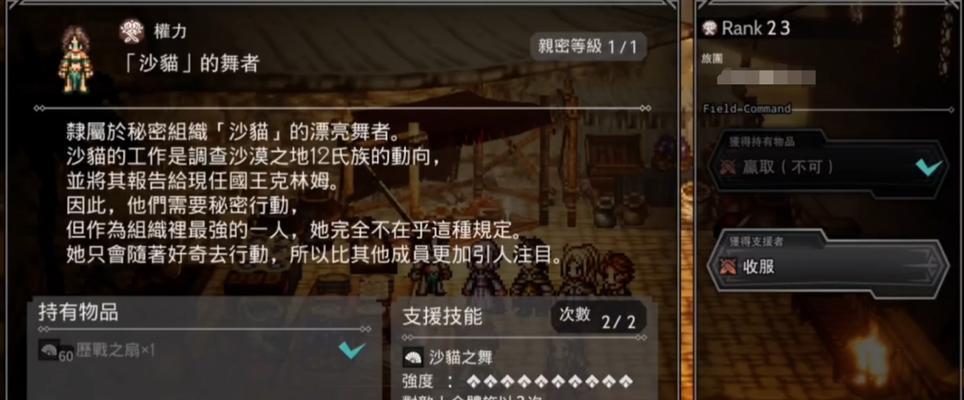Toggle the checkmark next to 歷戰之扇×1
This screenshot has width=964, height=400.
(x=352, y=350)
